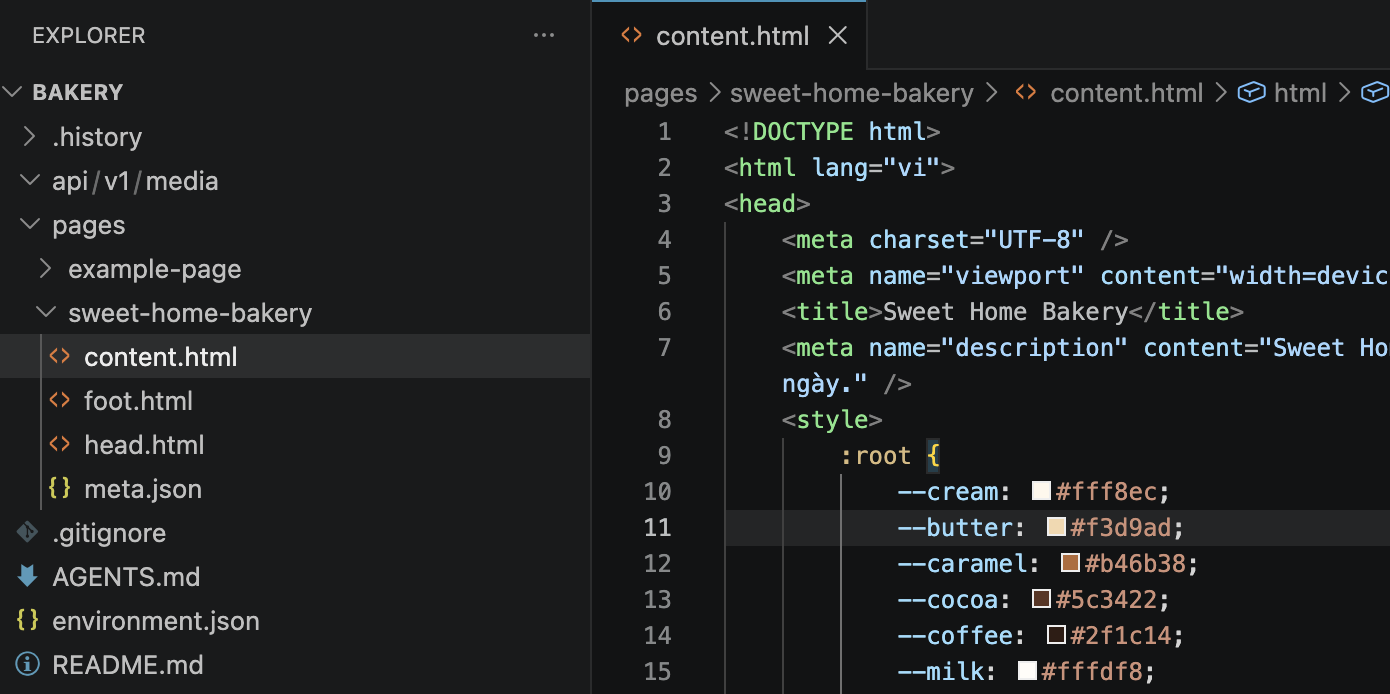
Task: Collapse the sweet-home-bakery folder chevron
Action: pos(46,312)
